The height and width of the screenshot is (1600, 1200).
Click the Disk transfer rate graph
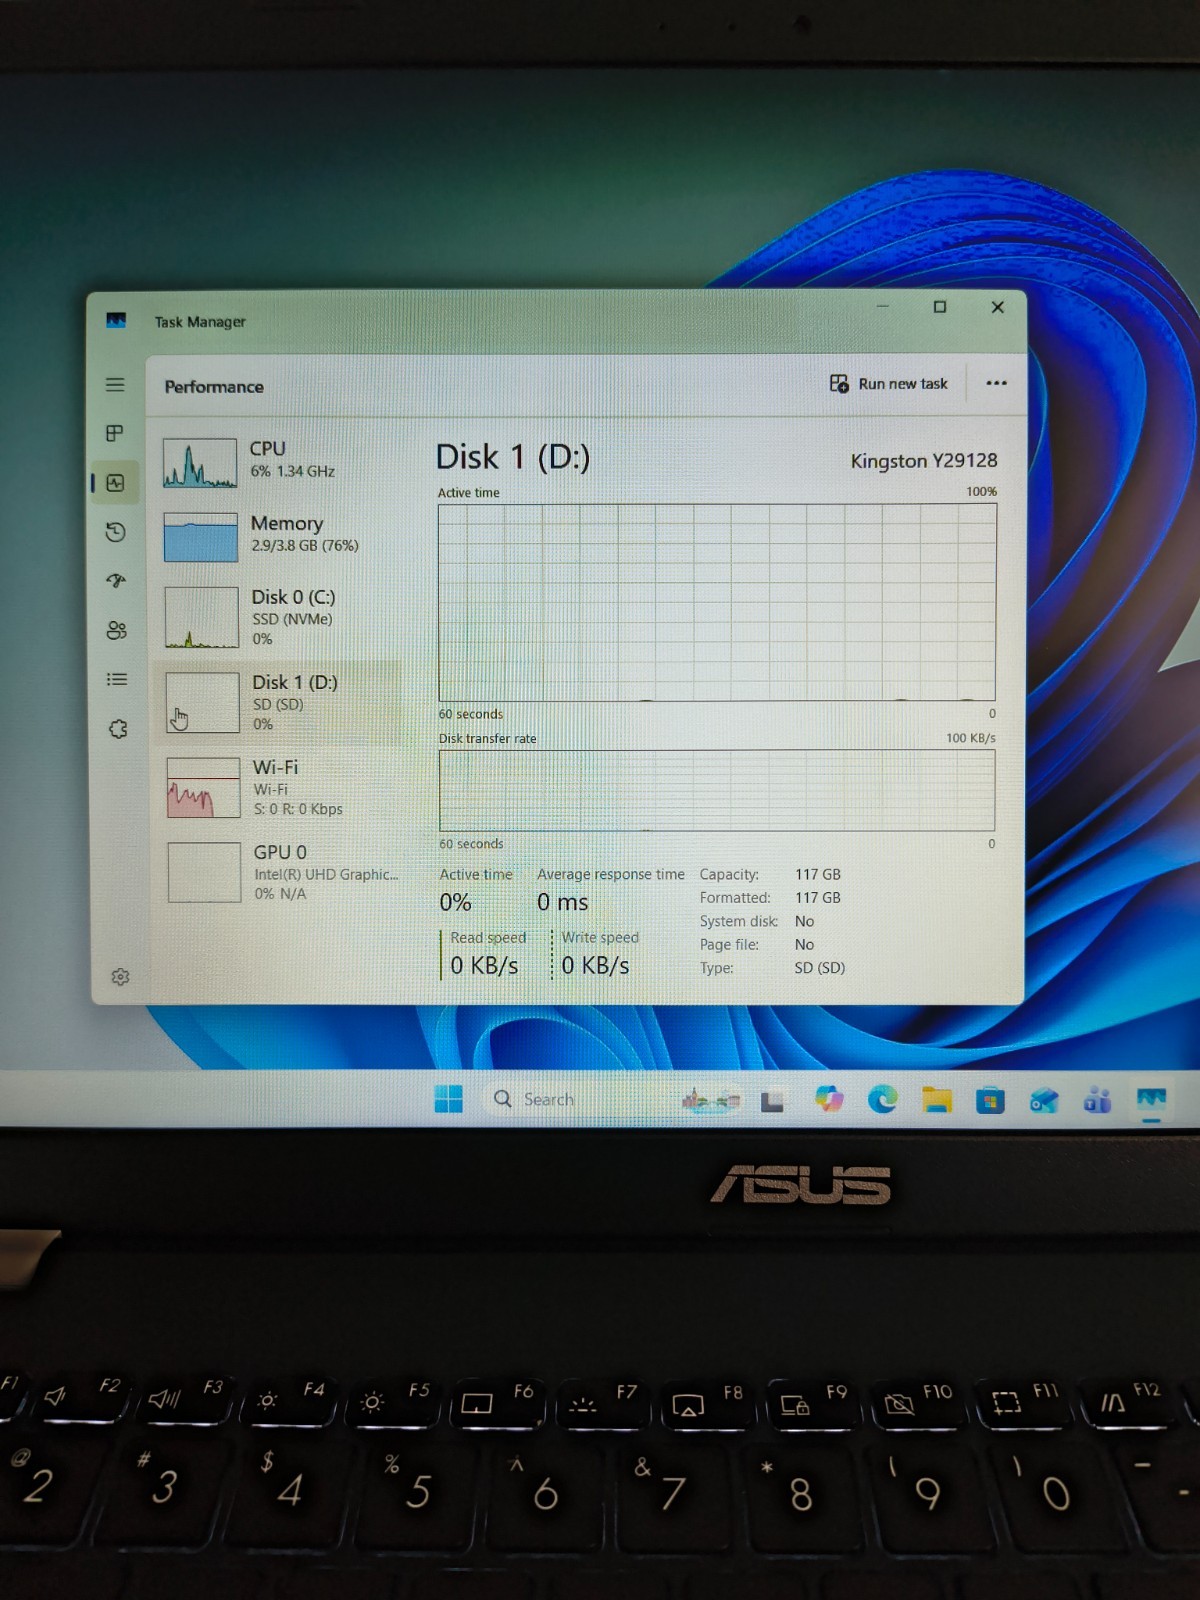717,790
